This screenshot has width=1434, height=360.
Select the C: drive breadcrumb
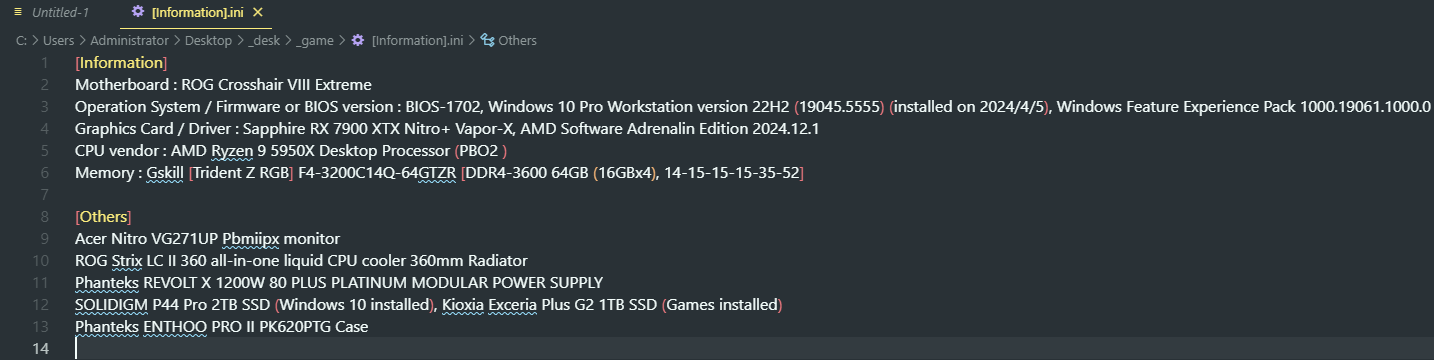[21, 40]
